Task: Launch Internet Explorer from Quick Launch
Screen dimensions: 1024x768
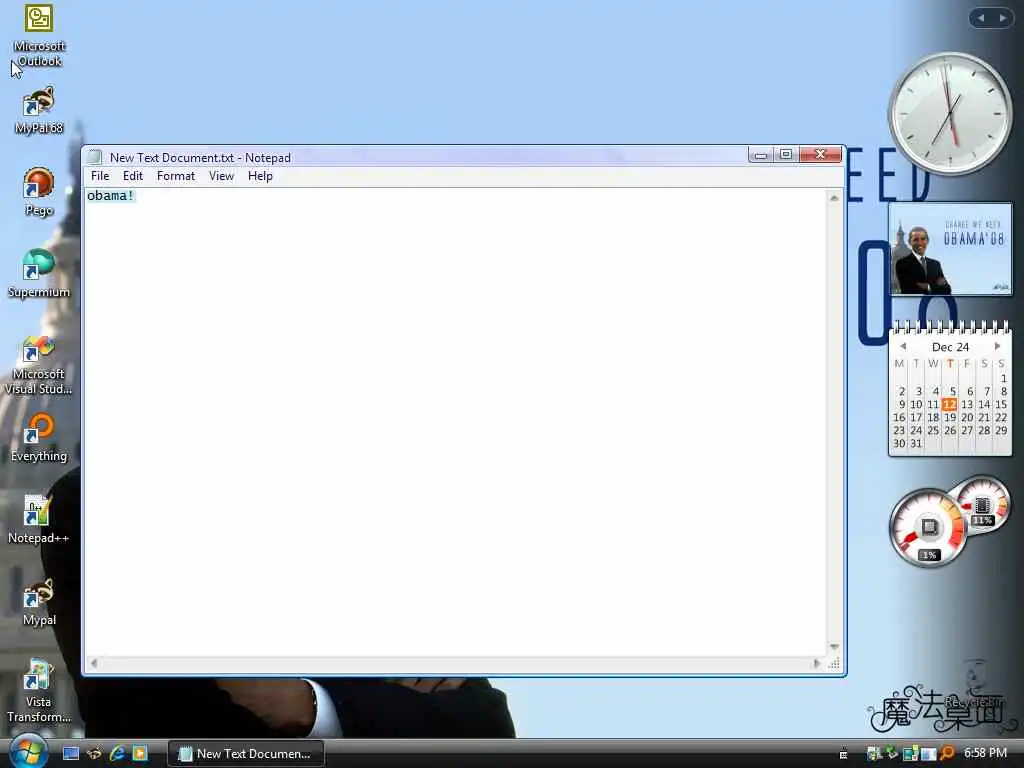Action: pyautogui.click(x=118, y=754)
